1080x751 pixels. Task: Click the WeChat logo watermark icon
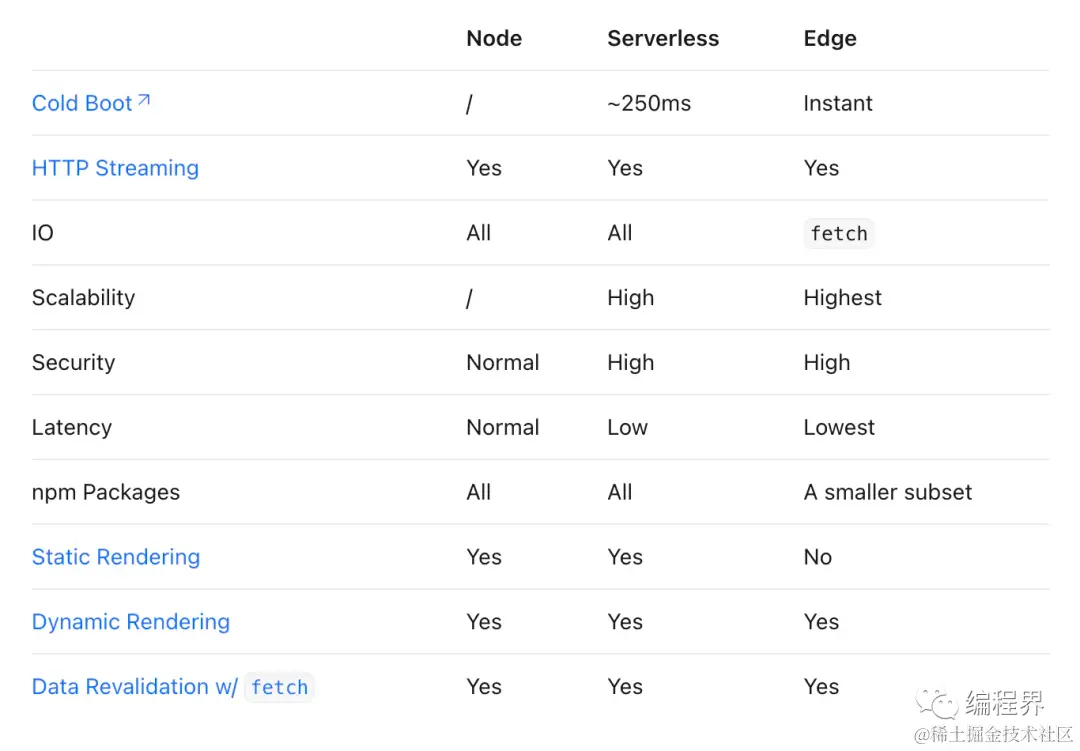[937, 703]
